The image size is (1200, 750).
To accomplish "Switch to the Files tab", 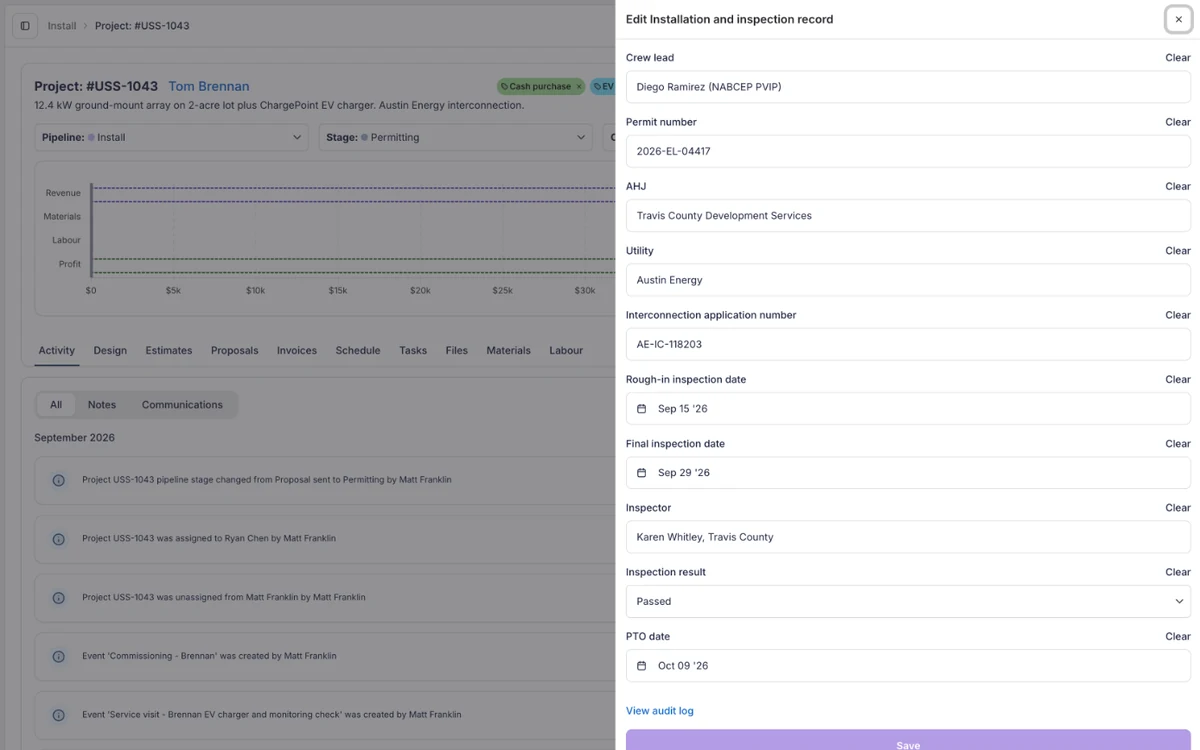I will (457, 351).
